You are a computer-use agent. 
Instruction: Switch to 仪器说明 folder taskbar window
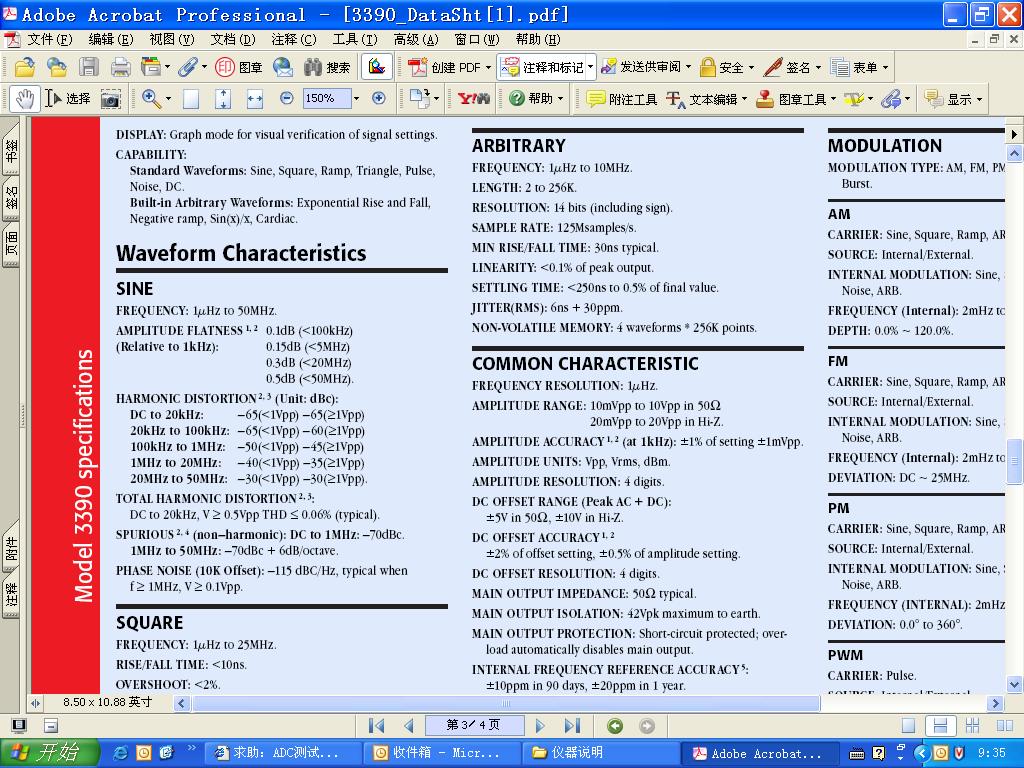(601, 753)
